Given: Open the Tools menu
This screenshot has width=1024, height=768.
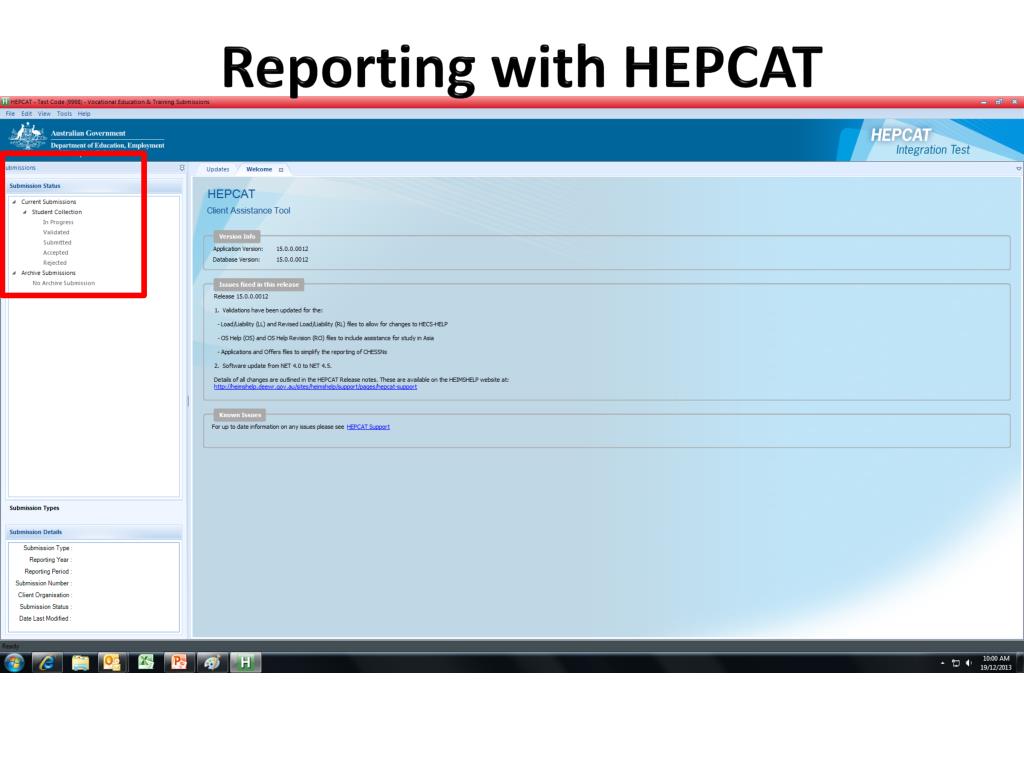Looking at the screenshot, I should tap(64, 114).
